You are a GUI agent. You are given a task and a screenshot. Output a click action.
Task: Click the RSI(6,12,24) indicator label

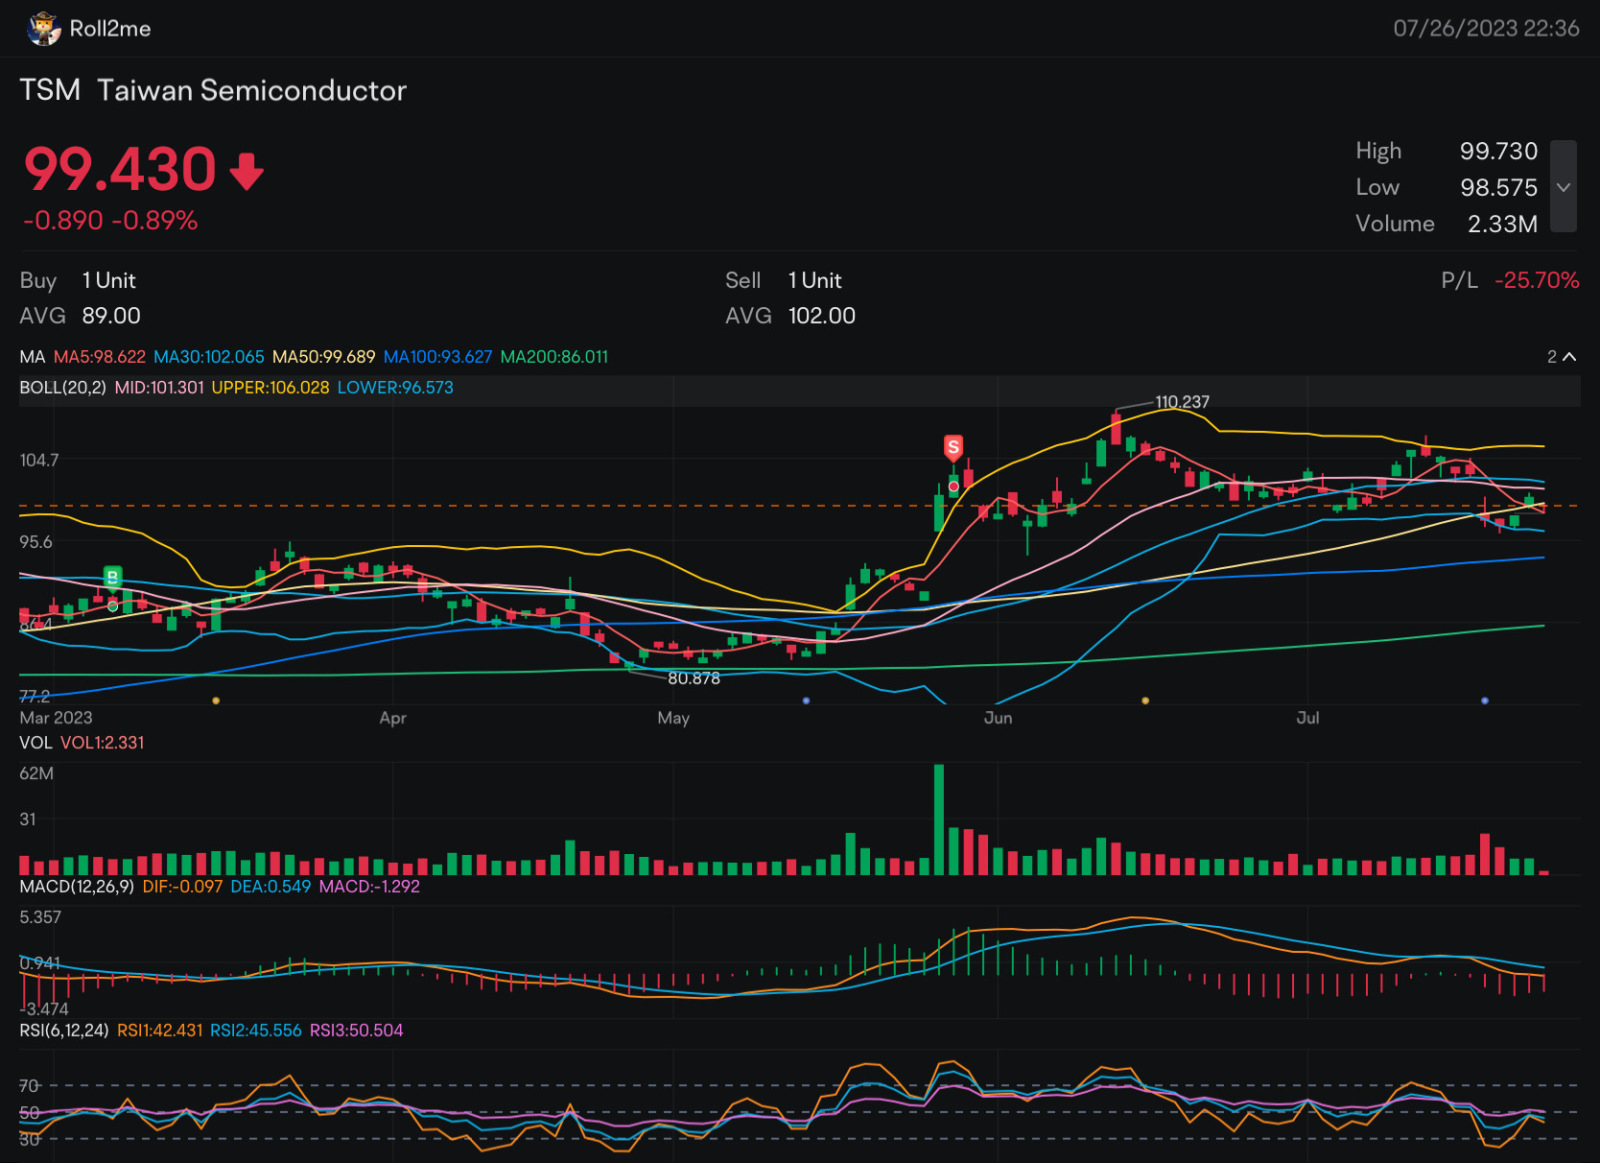click(64, 1031)
